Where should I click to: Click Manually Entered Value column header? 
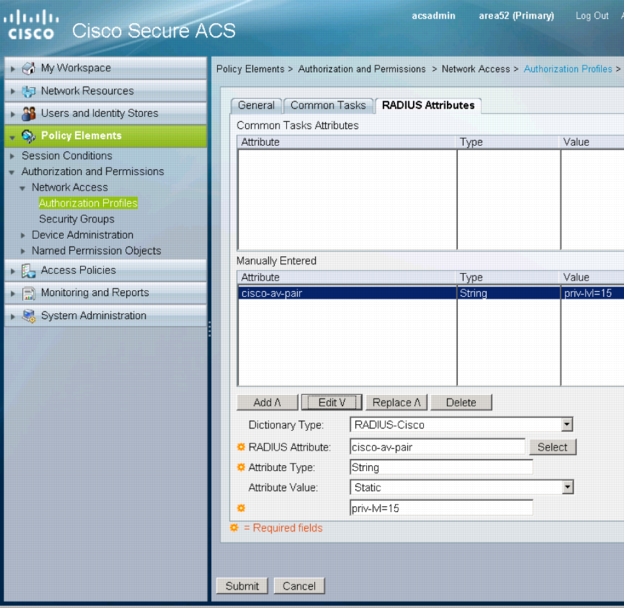click(x=592, y=278)
